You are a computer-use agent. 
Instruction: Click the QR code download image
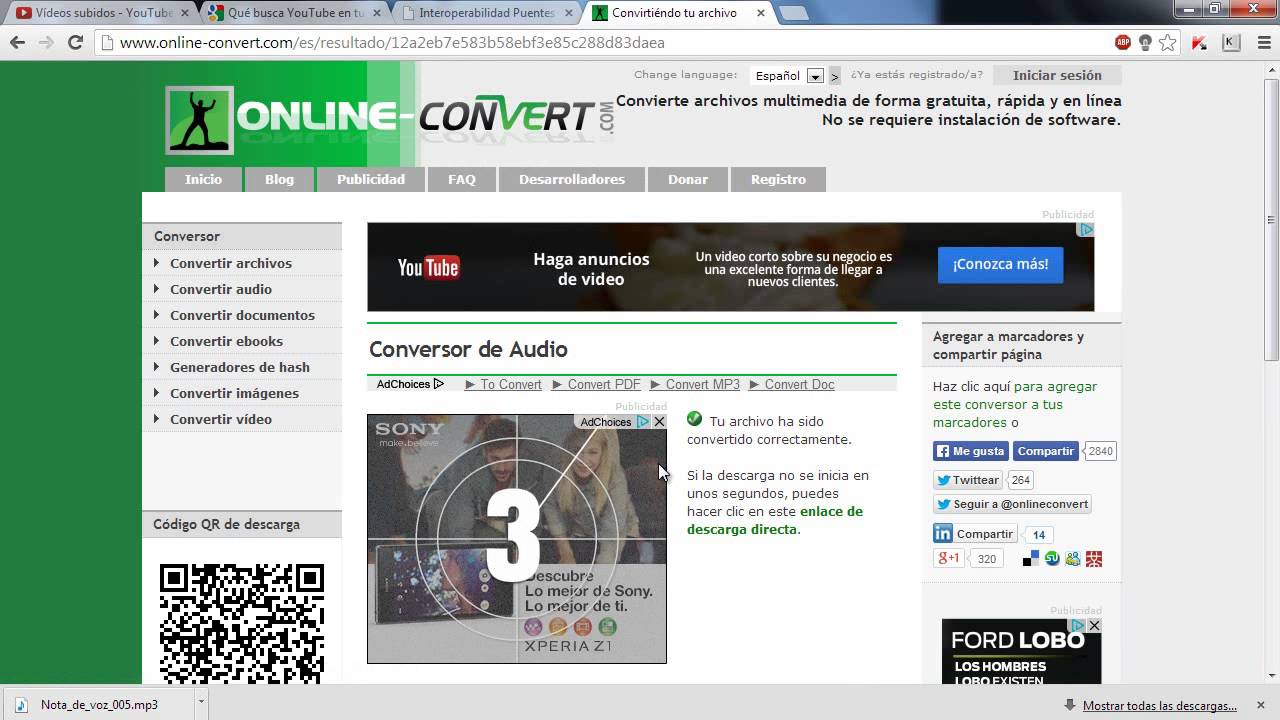pyautogui.click(x=242, y=622)
